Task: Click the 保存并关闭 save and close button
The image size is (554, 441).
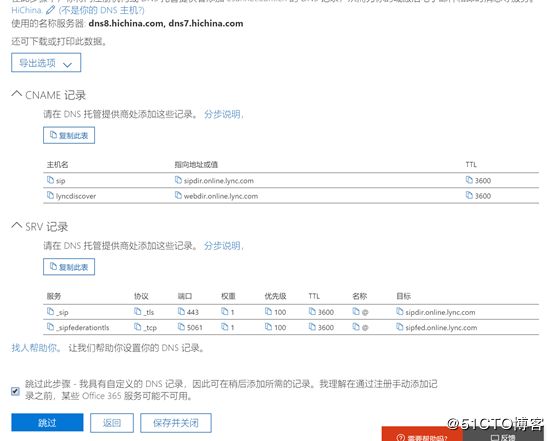Action: click(176, 423)
